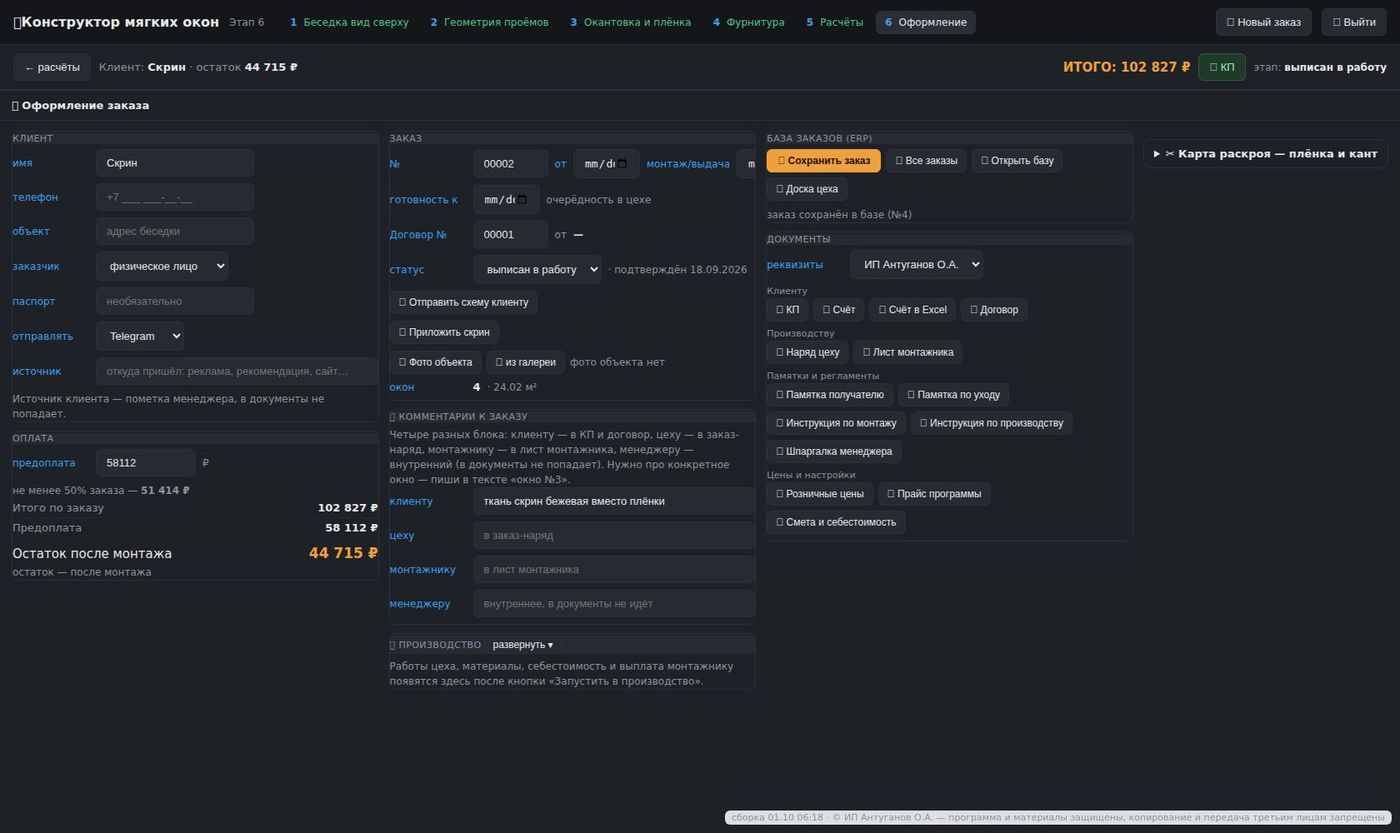1400x833 pixels.
Task: Open the отправлять Telegram dropdown
Action: coord(140,336)
